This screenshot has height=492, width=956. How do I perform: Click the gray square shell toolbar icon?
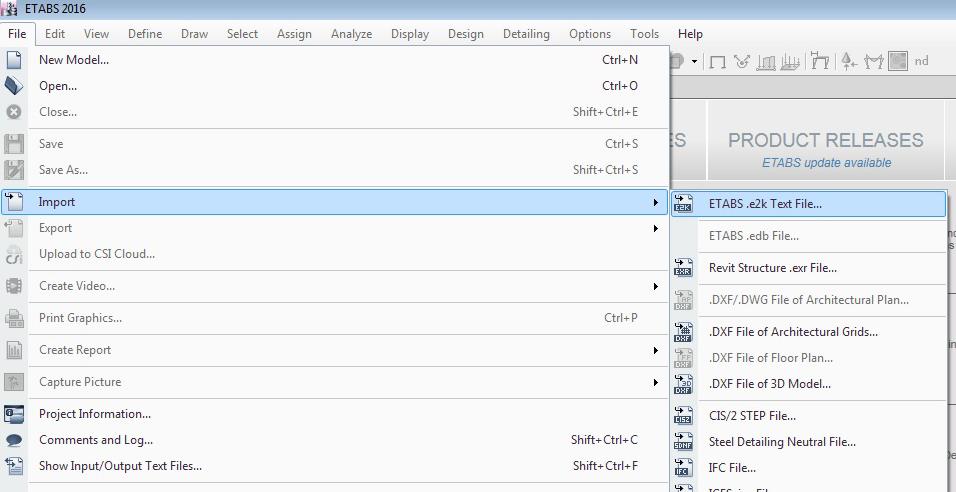coord(898,61)
